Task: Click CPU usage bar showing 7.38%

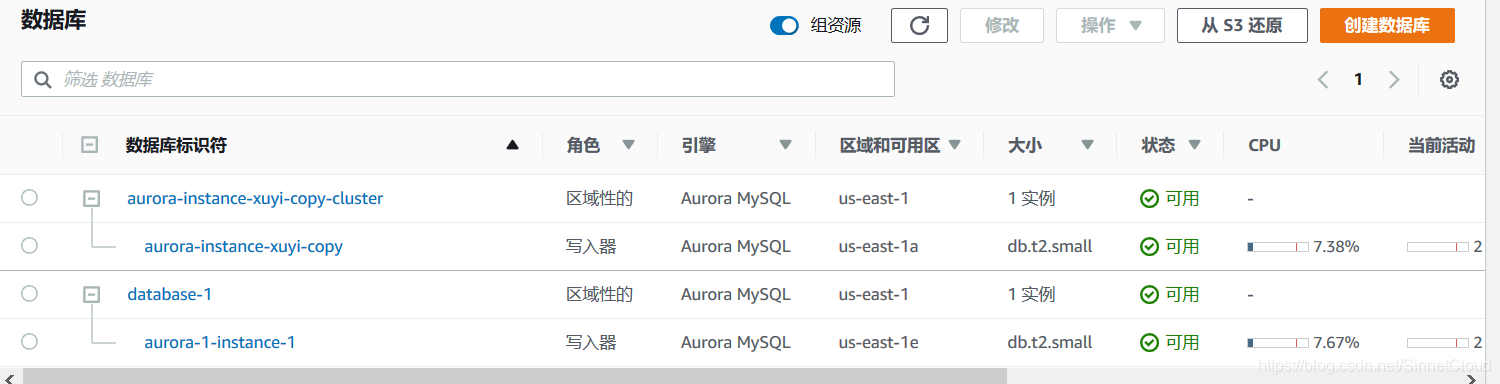Action: pyautogui.click(x=1278, y=246)
